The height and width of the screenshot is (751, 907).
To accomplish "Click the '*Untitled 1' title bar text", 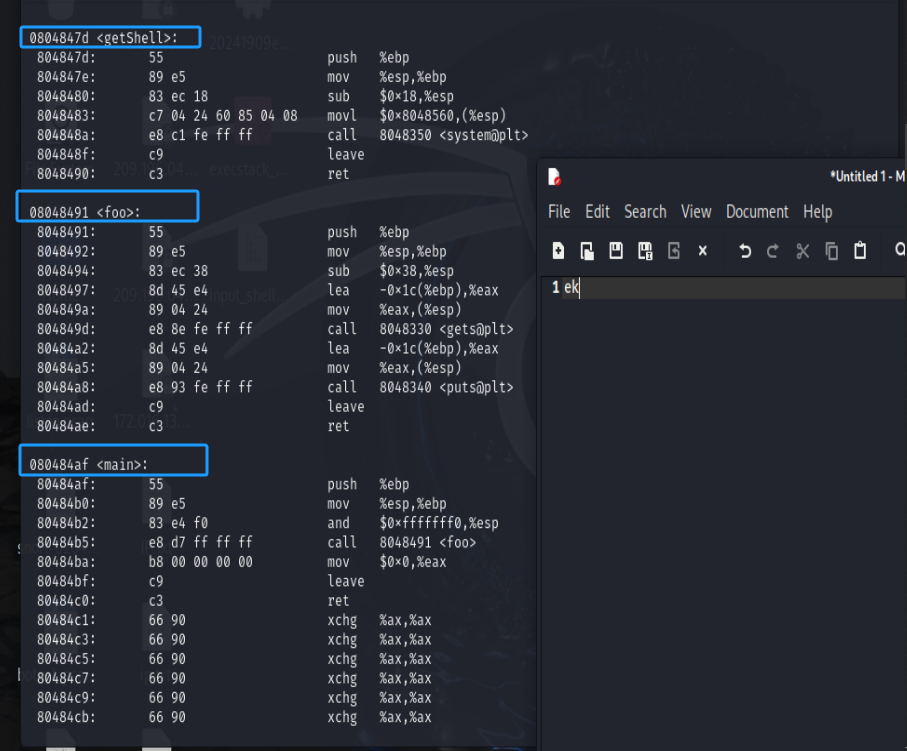I will click(858, 176).
